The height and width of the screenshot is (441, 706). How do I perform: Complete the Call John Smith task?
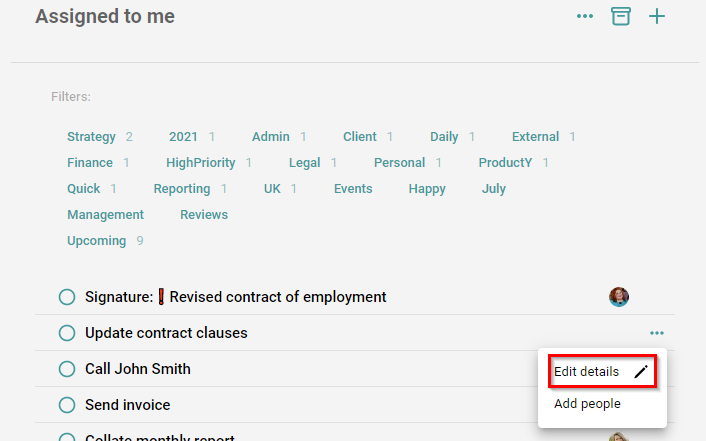click(x=67, y=369)
